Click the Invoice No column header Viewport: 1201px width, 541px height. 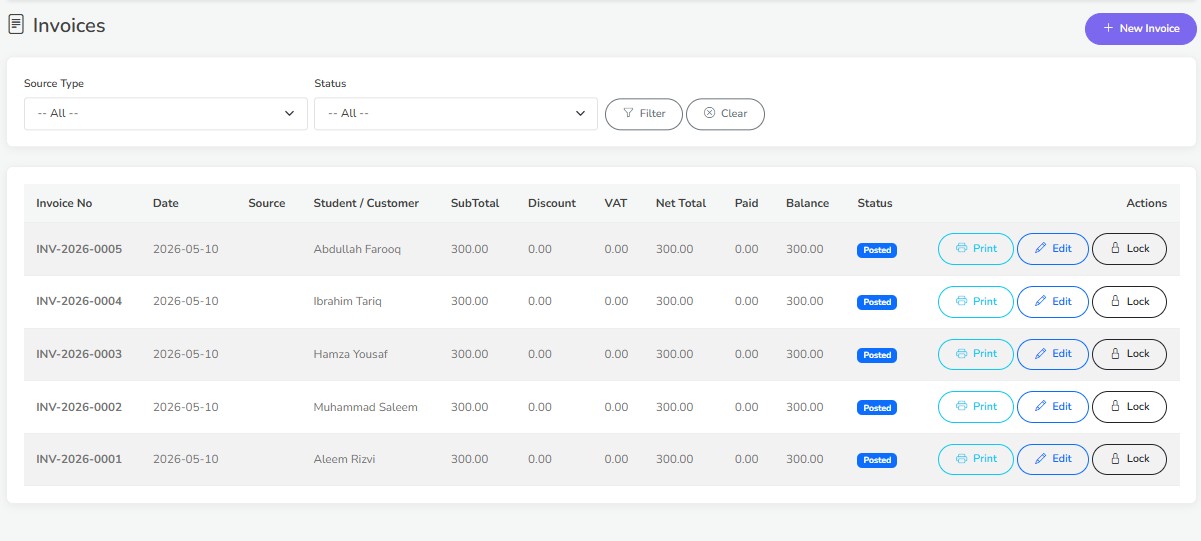64,203
